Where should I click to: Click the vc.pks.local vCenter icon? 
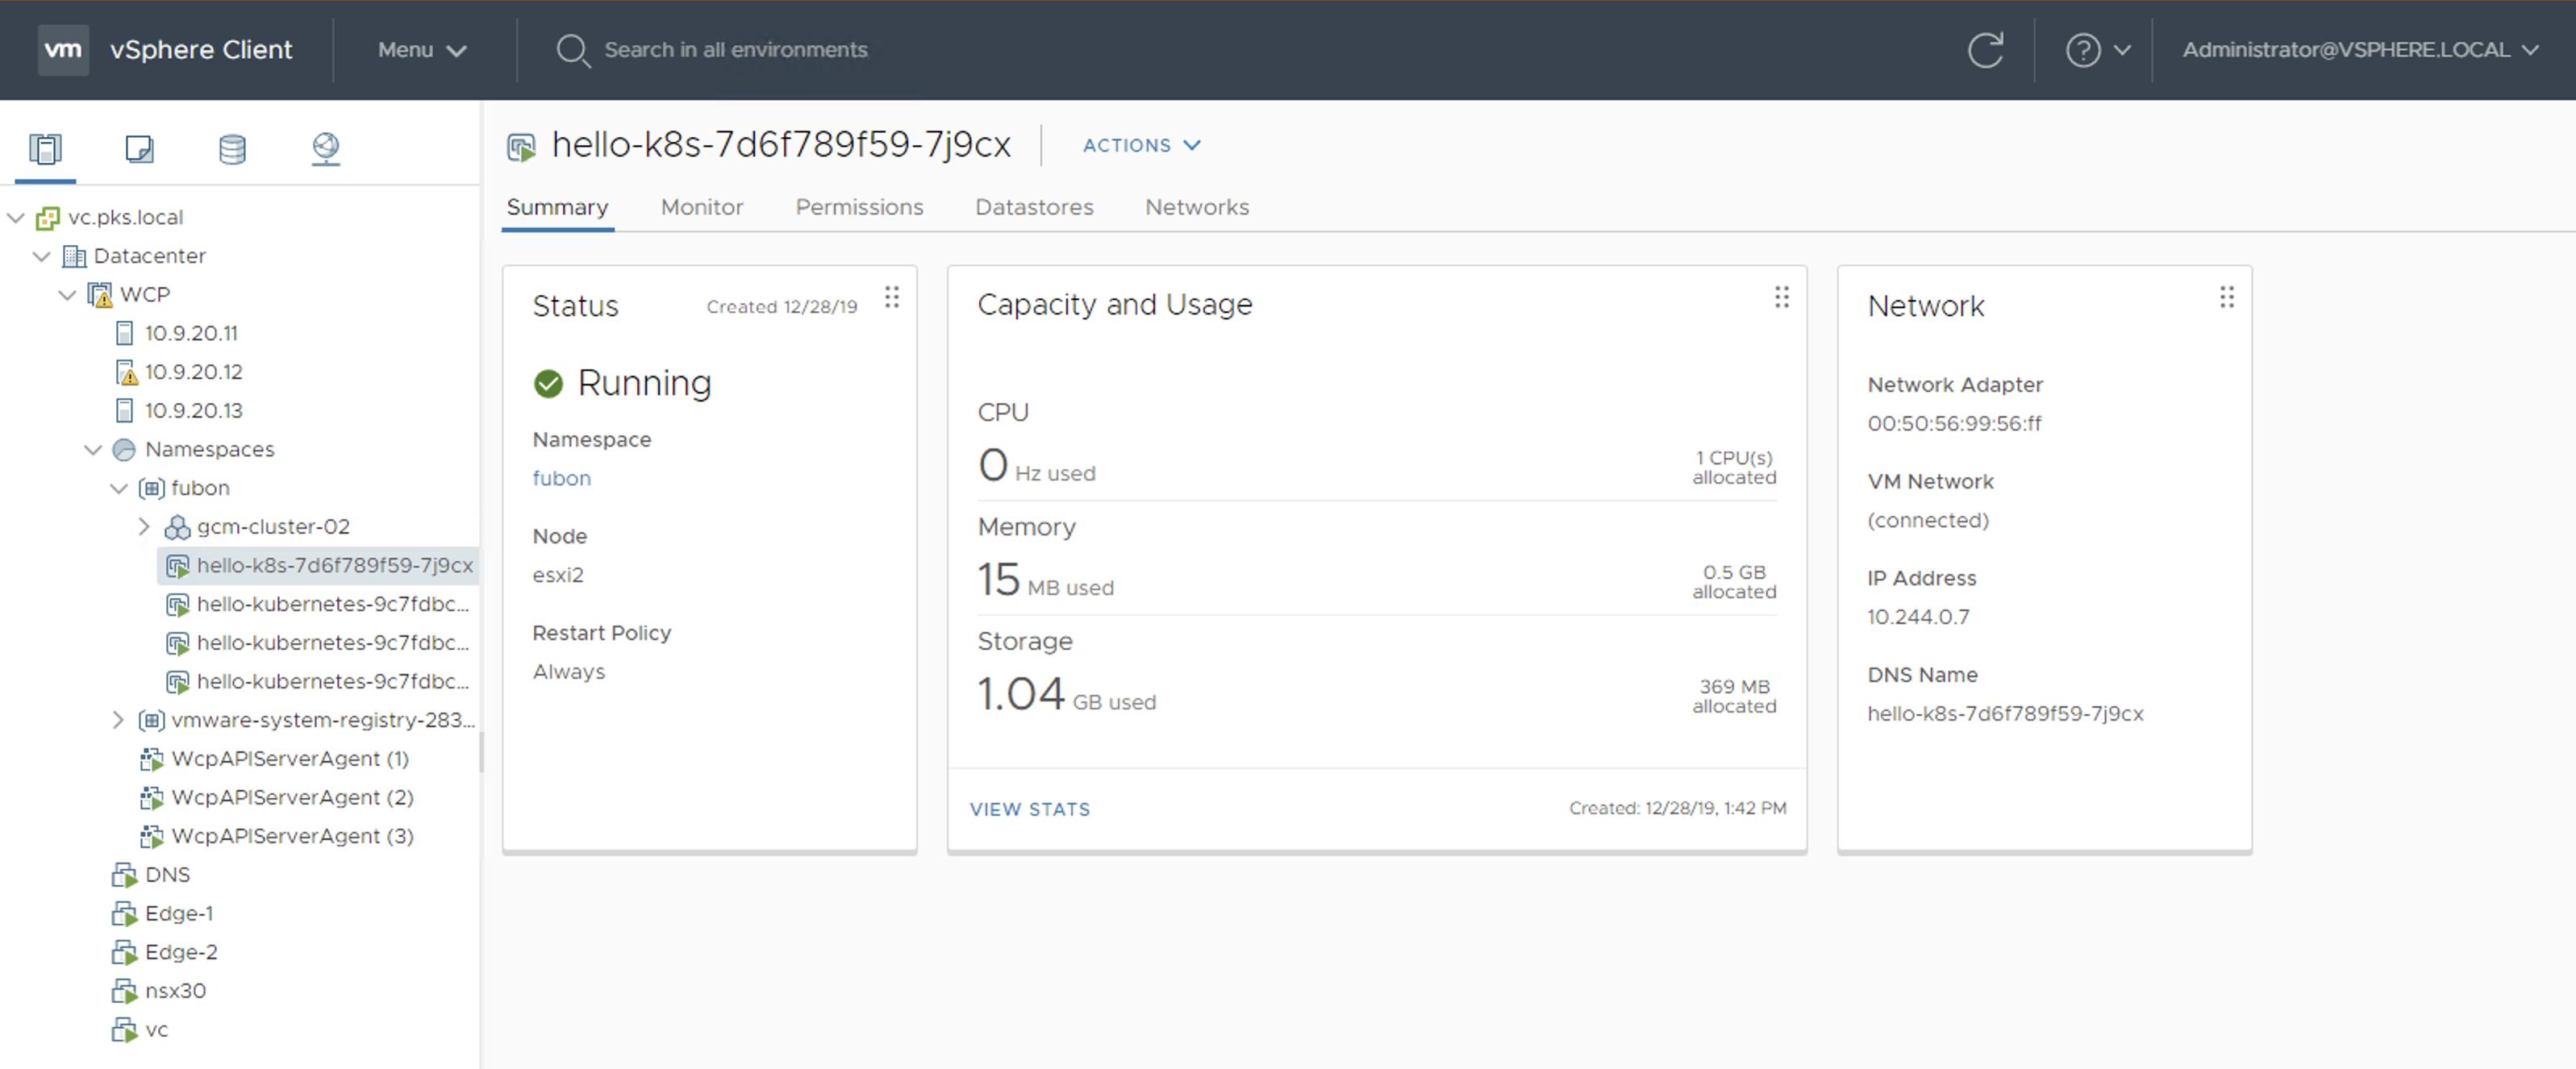click(x=47, y=217)
